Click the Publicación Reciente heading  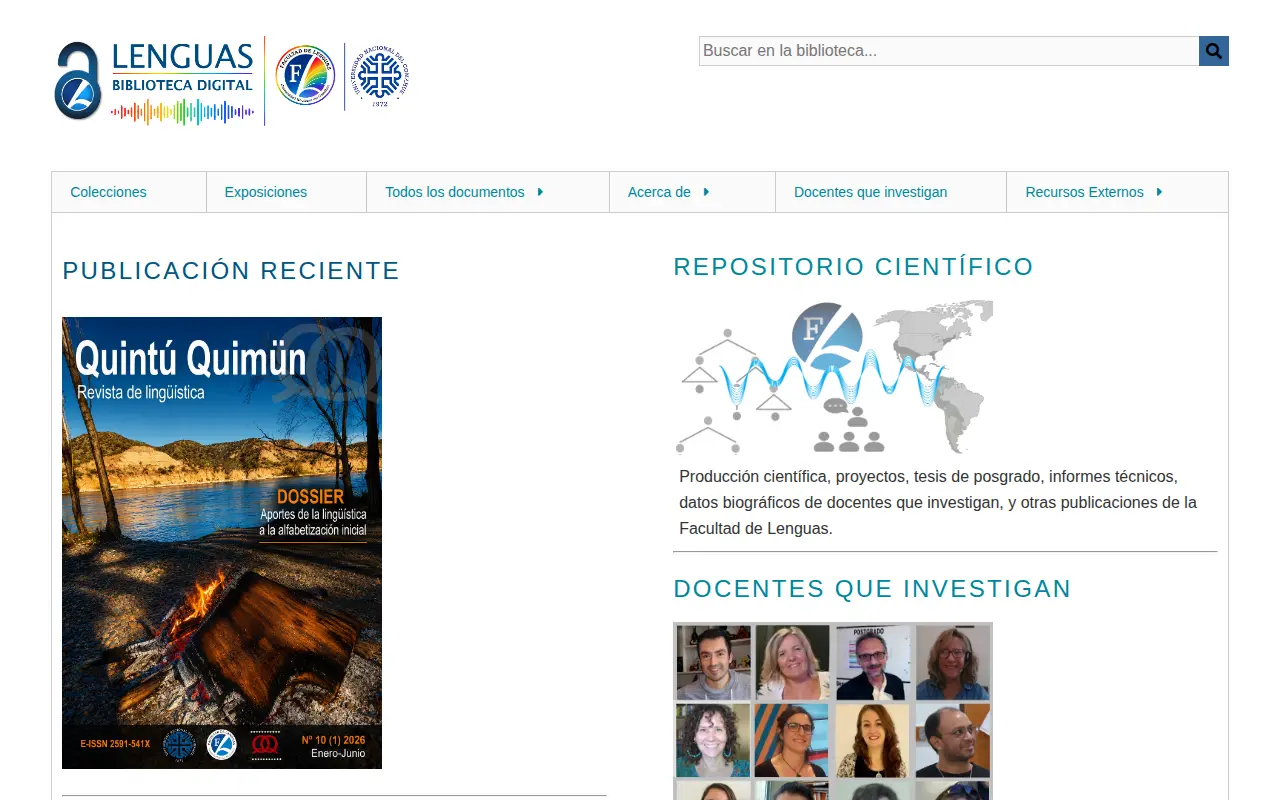point(231,271)
